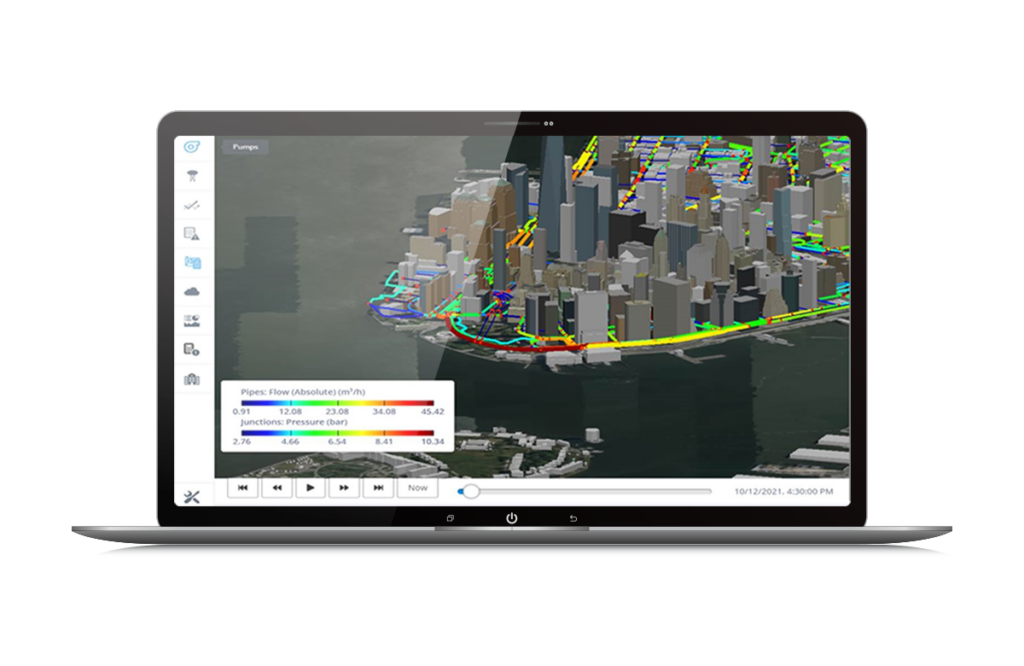Open the alerts report warning icon
Viewport: 1024px width, 666px height.
tap(192, 234)
